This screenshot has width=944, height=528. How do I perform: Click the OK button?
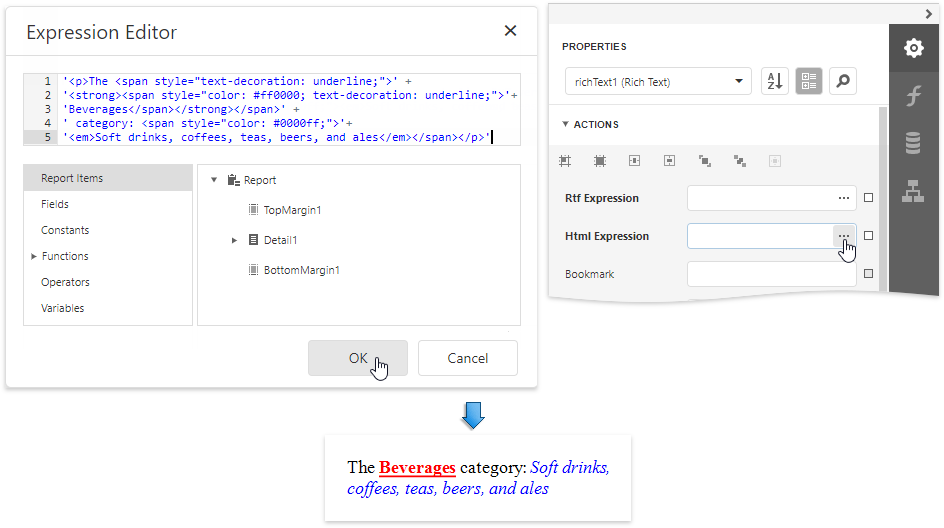[357, 358]
